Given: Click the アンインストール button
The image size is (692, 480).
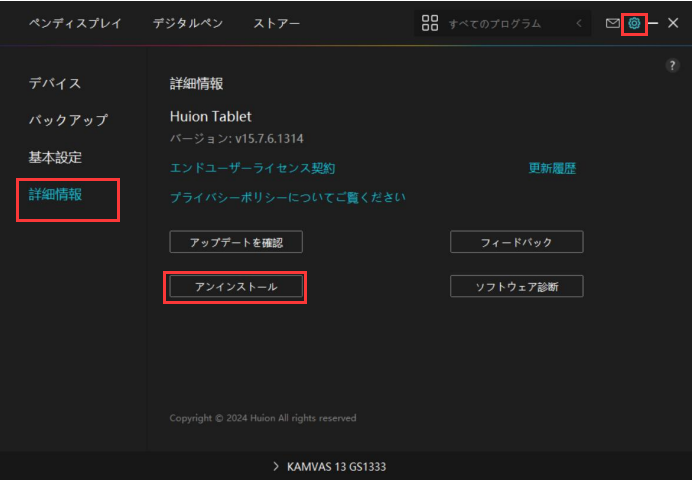Looking at the screenshot, I should tap(236, 286).
